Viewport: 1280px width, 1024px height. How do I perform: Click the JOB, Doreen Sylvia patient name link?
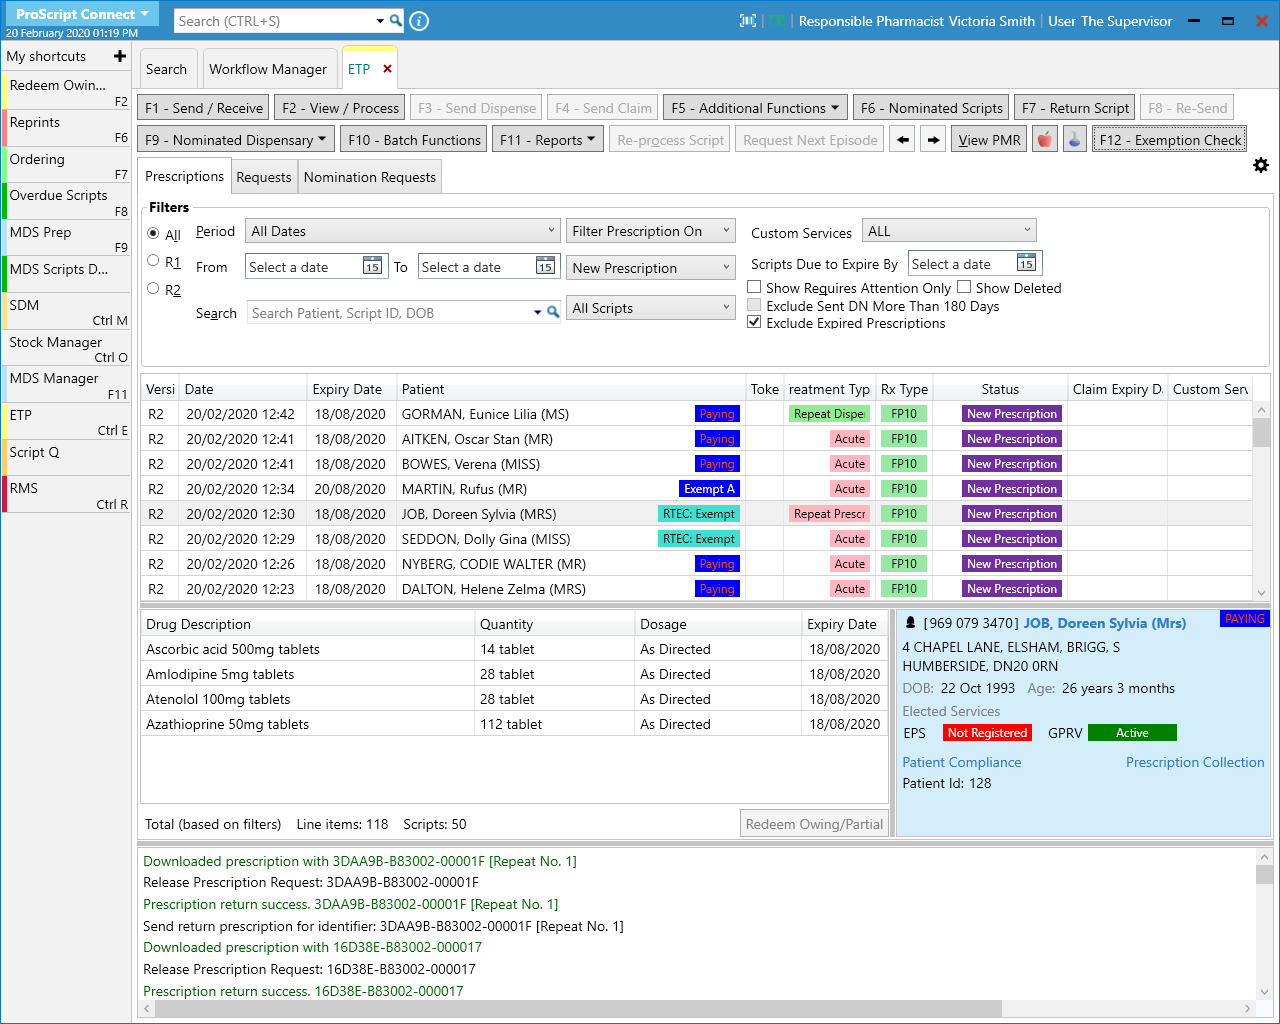[1104, 623]
